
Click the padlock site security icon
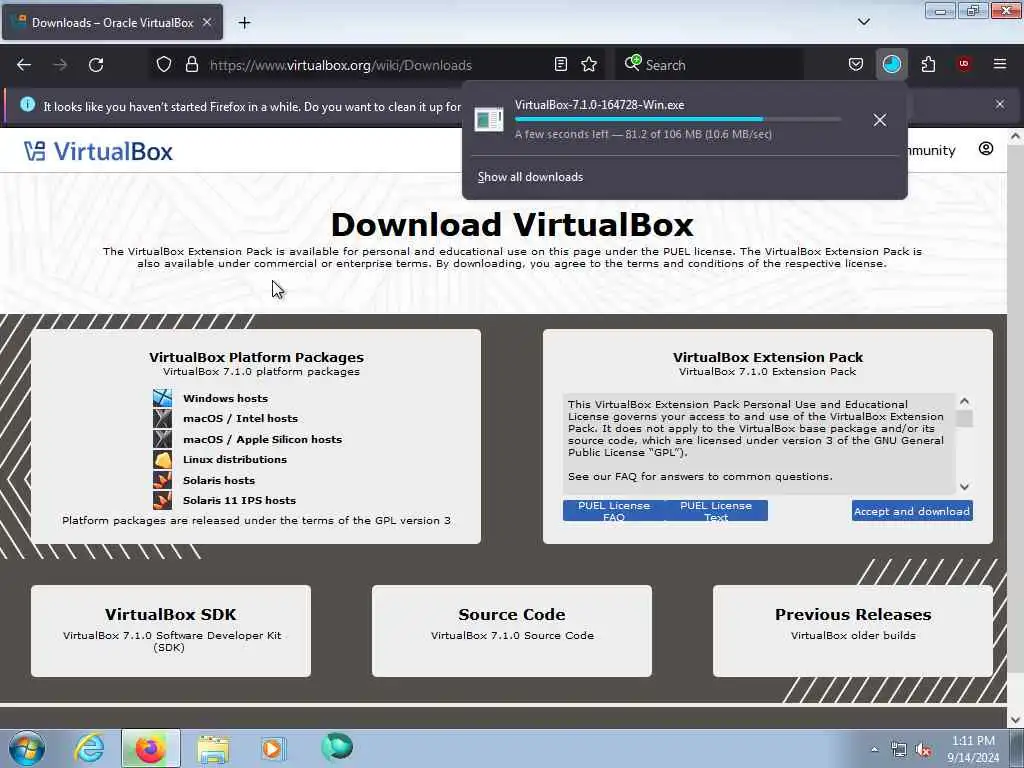pyautogui.click(x=191, y=65)
